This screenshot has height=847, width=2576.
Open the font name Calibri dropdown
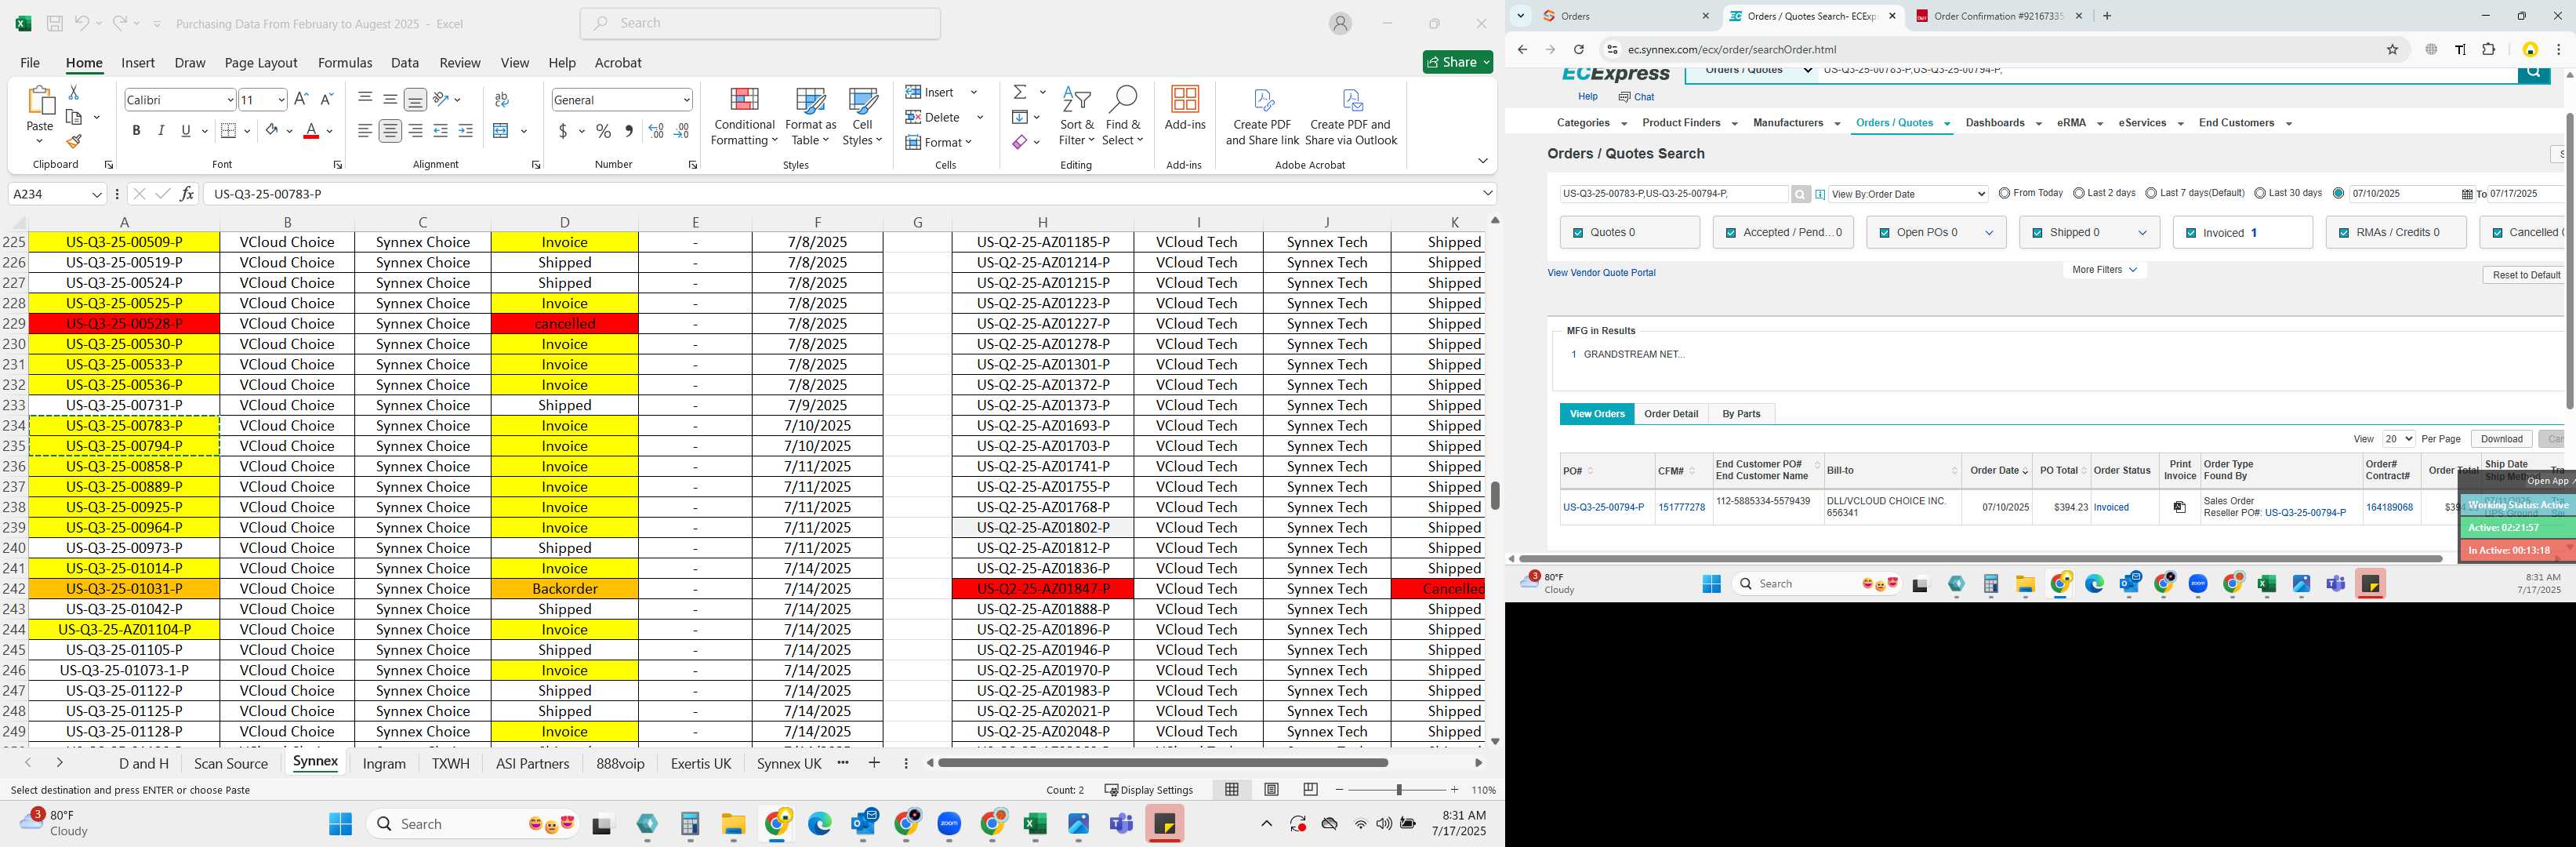pos(230,99)
